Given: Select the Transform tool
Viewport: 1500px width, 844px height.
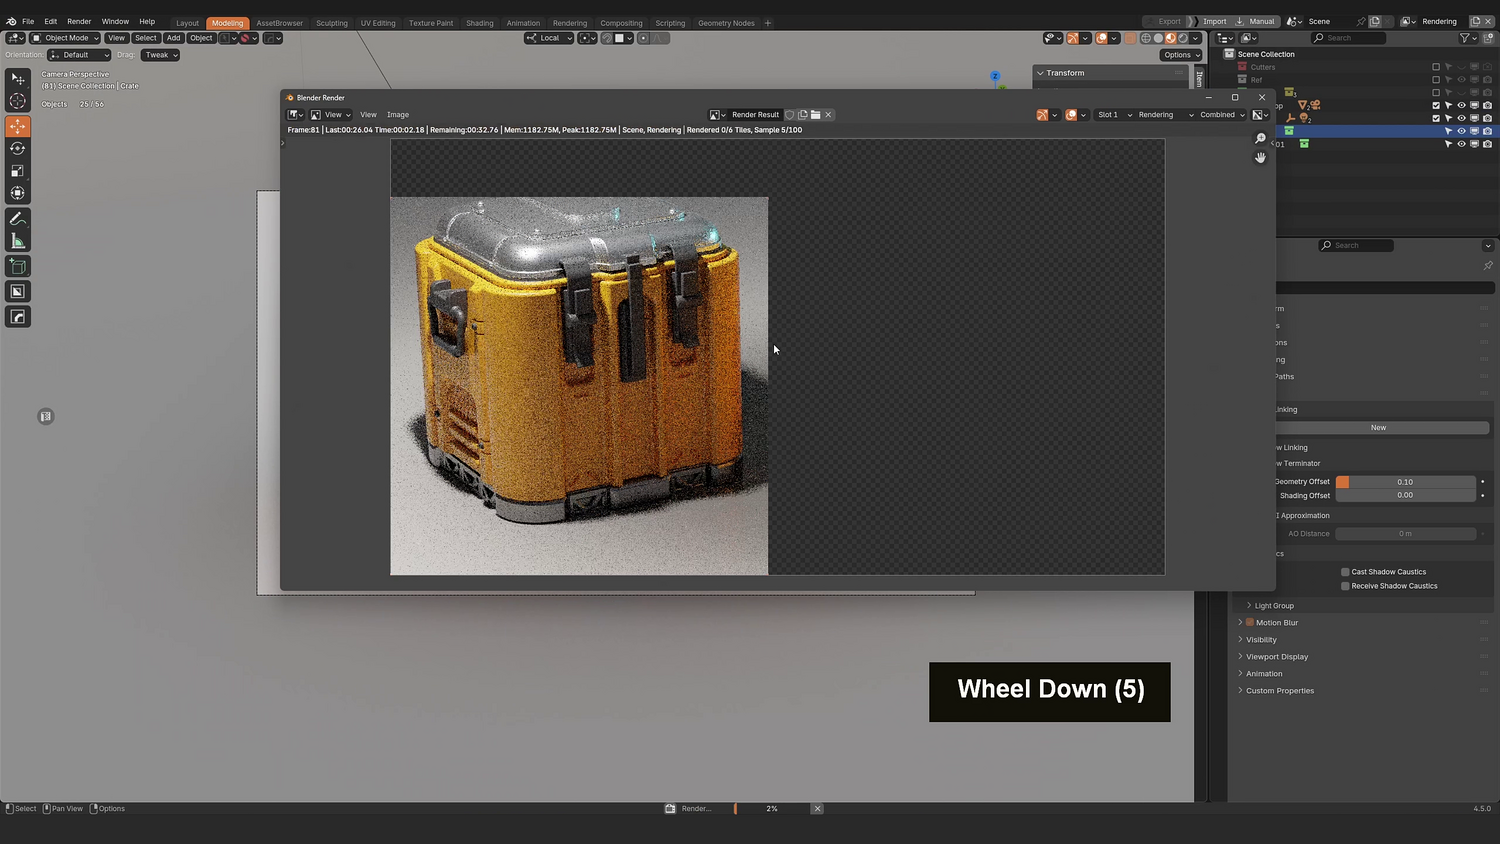Looking at the screenshot, I should click(18, 193).
